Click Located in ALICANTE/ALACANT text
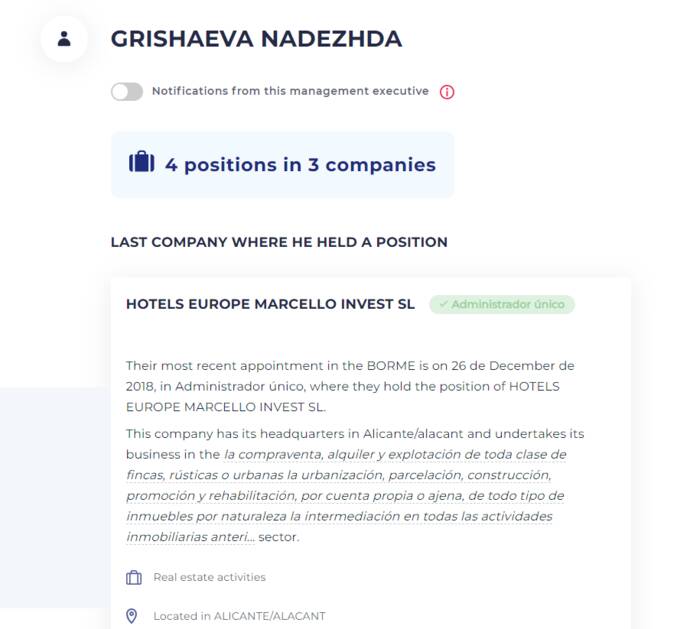The image size is (680, 629). tap(239, 616)
